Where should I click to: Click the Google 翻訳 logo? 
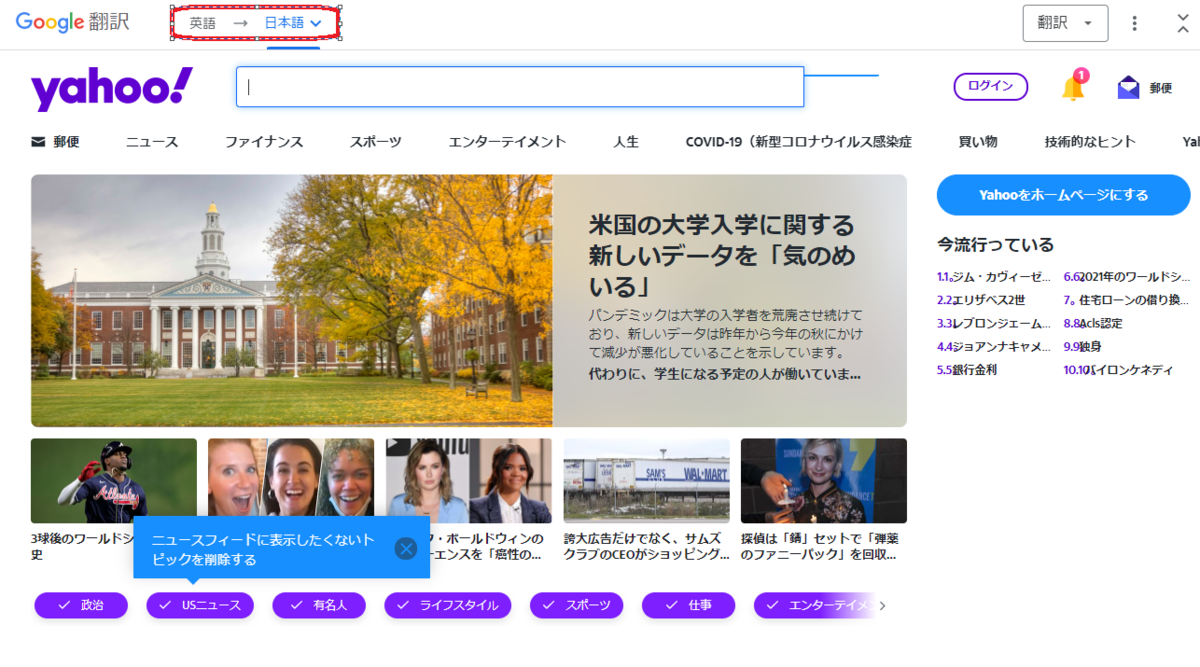[x=73, y=22]
